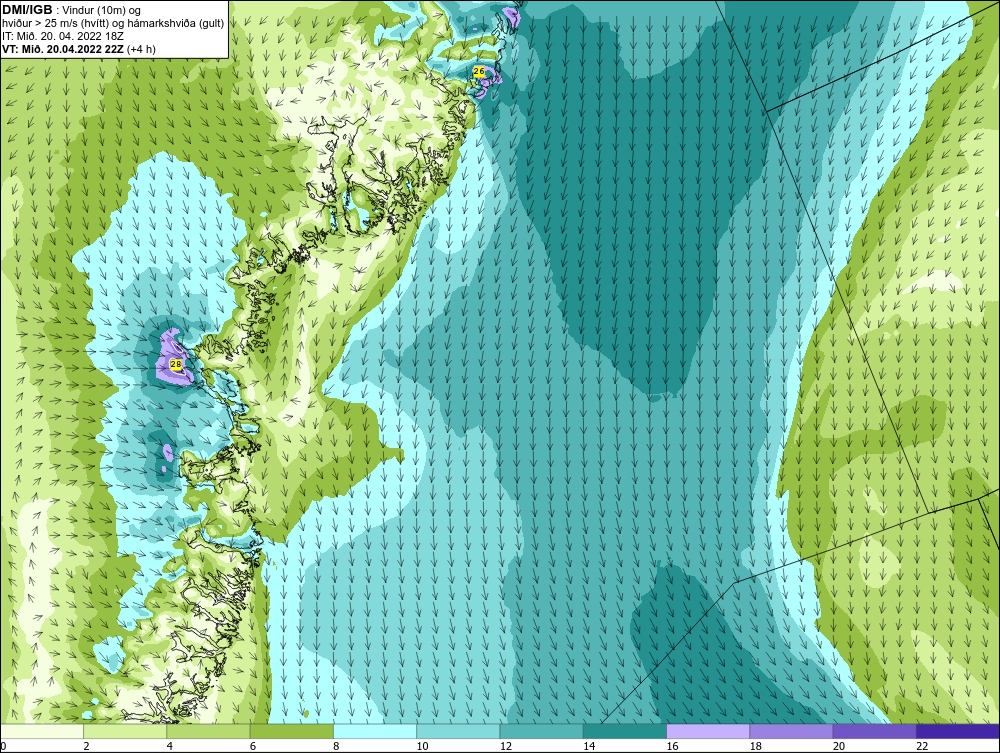
Task: Click the 'hviður > 25 m/s' description line
Action: 113,23
